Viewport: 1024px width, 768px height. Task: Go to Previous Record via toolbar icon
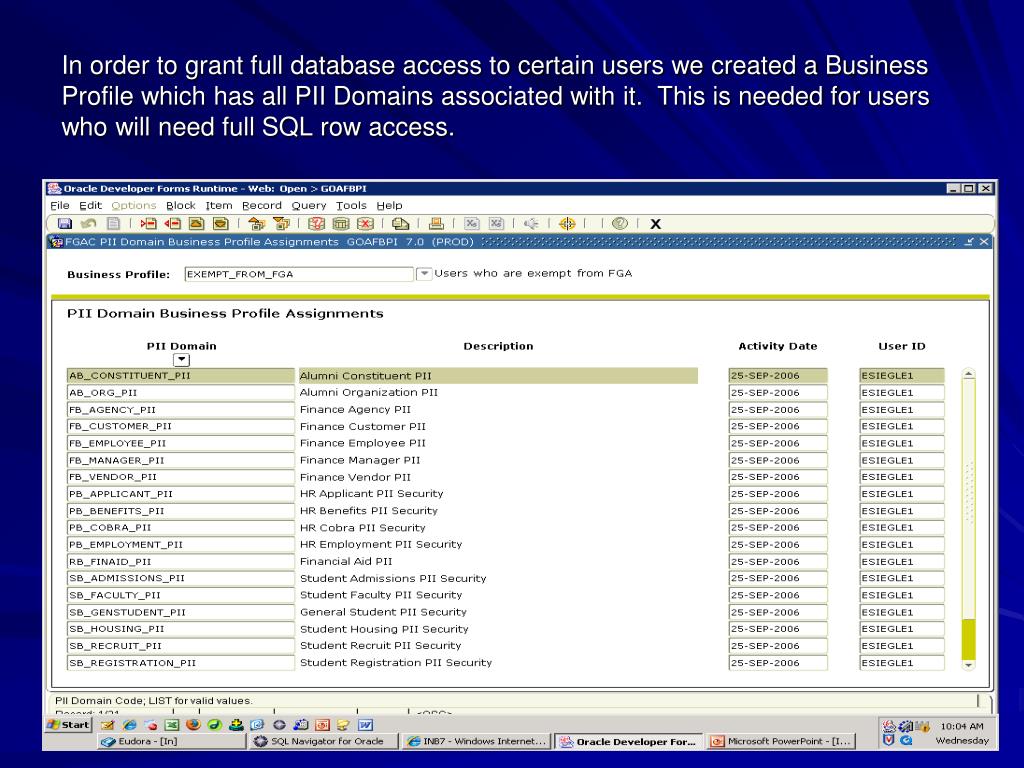click(197, 223)
